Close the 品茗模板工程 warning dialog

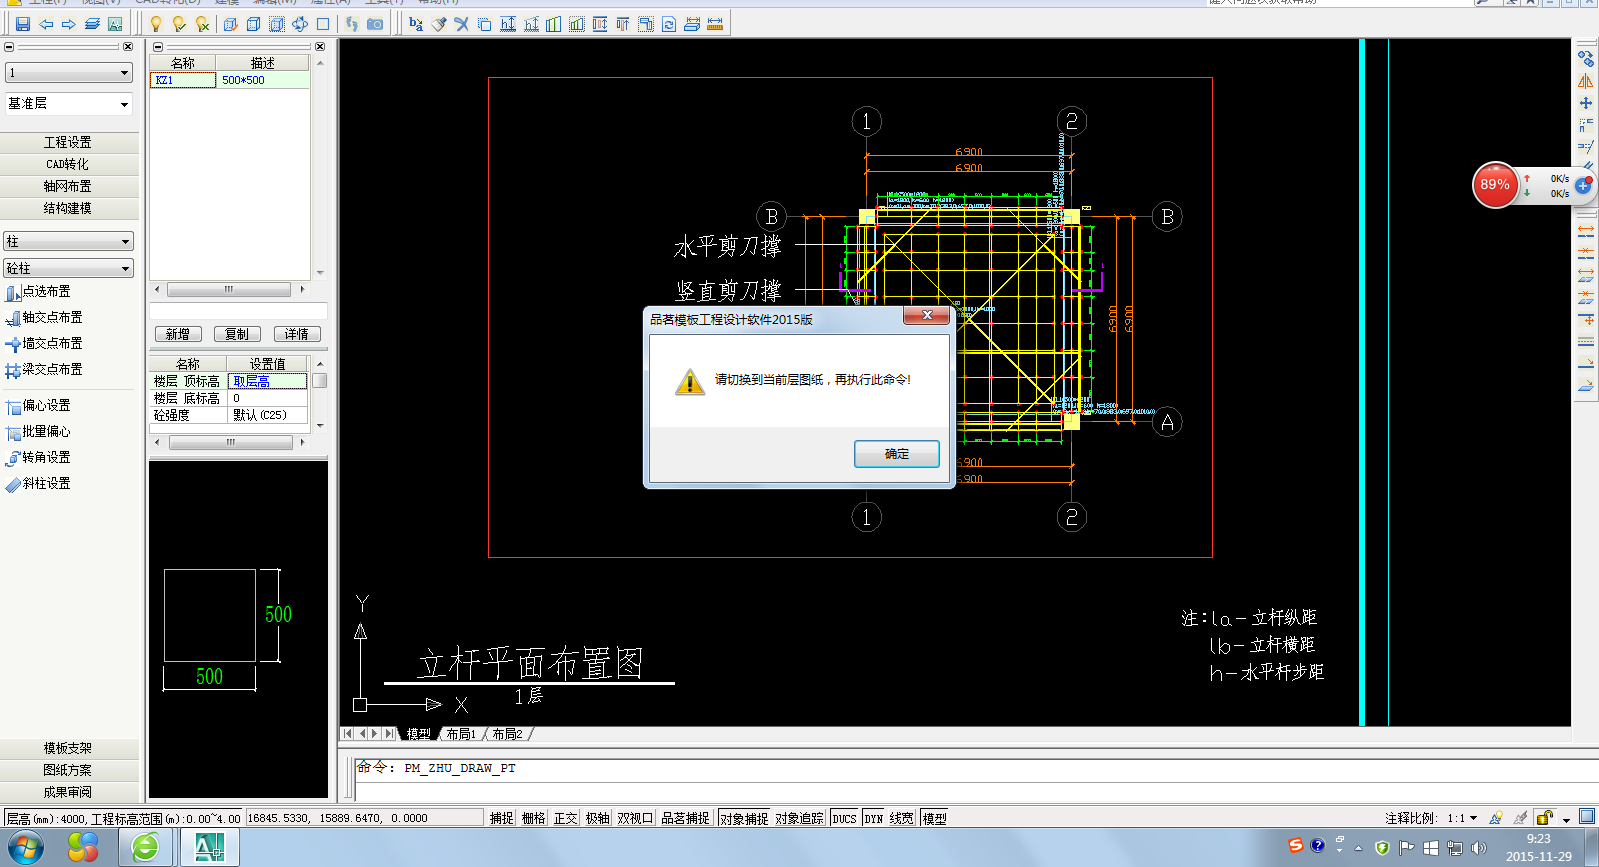pos(927,316)
